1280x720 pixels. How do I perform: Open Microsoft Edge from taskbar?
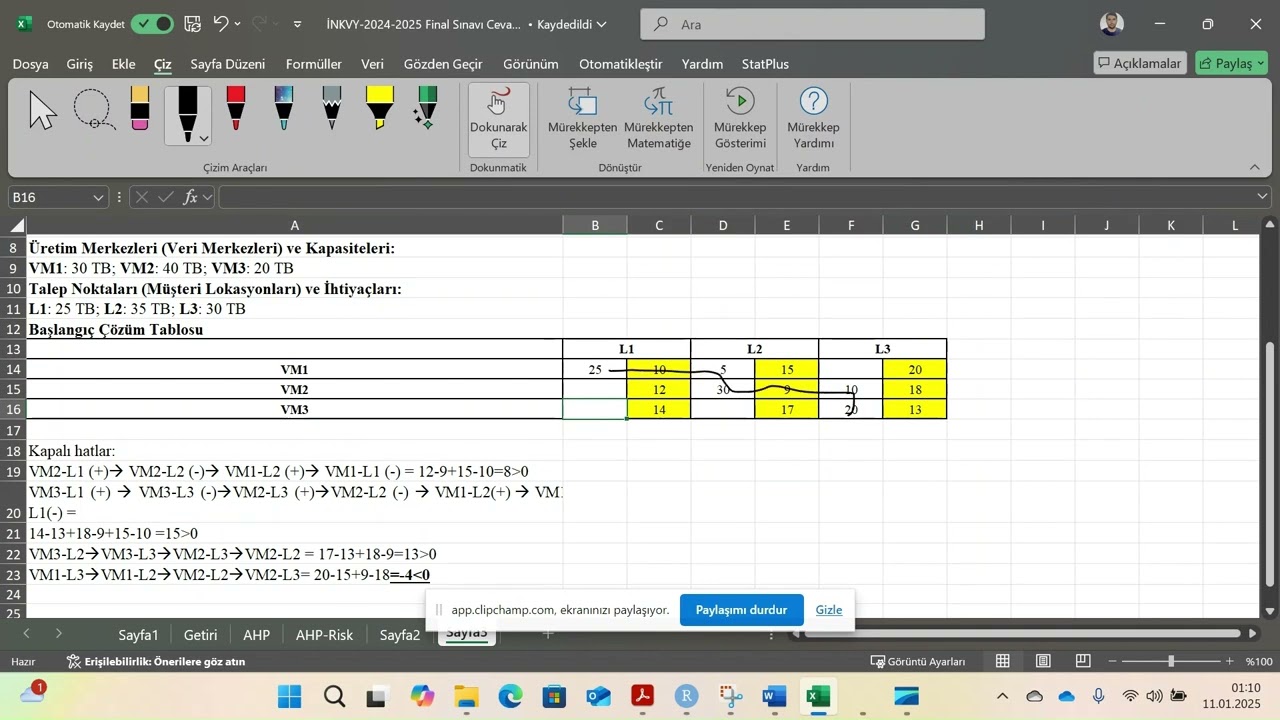[x=510, y=696]
